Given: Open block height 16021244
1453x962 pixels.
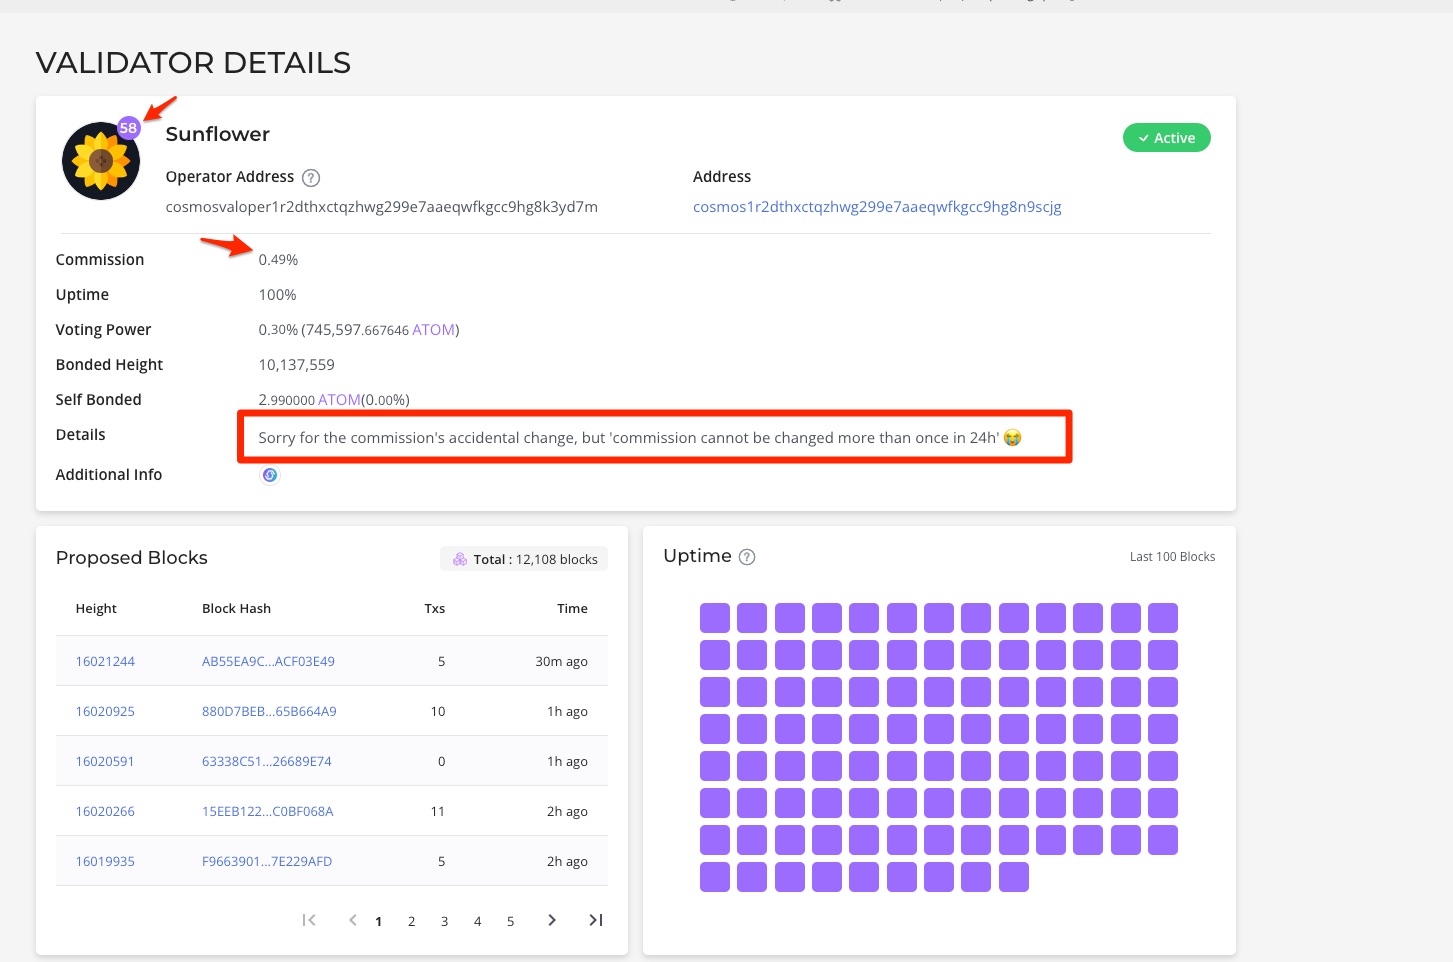Looking at the screenshot, I should tap(105, 661).
